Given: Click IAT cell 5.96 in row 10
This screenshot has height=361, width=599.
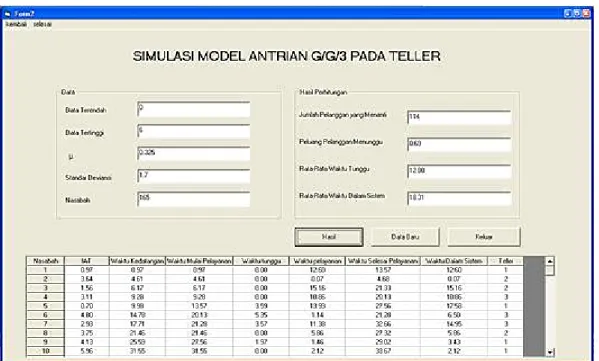Looking at the screenshot, I should click(x=87, y=351).
